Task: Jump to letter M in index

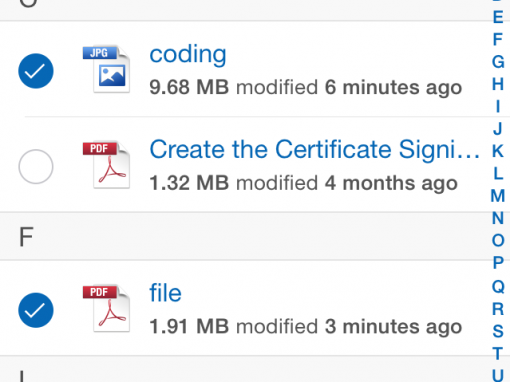Action: point(498,196)
